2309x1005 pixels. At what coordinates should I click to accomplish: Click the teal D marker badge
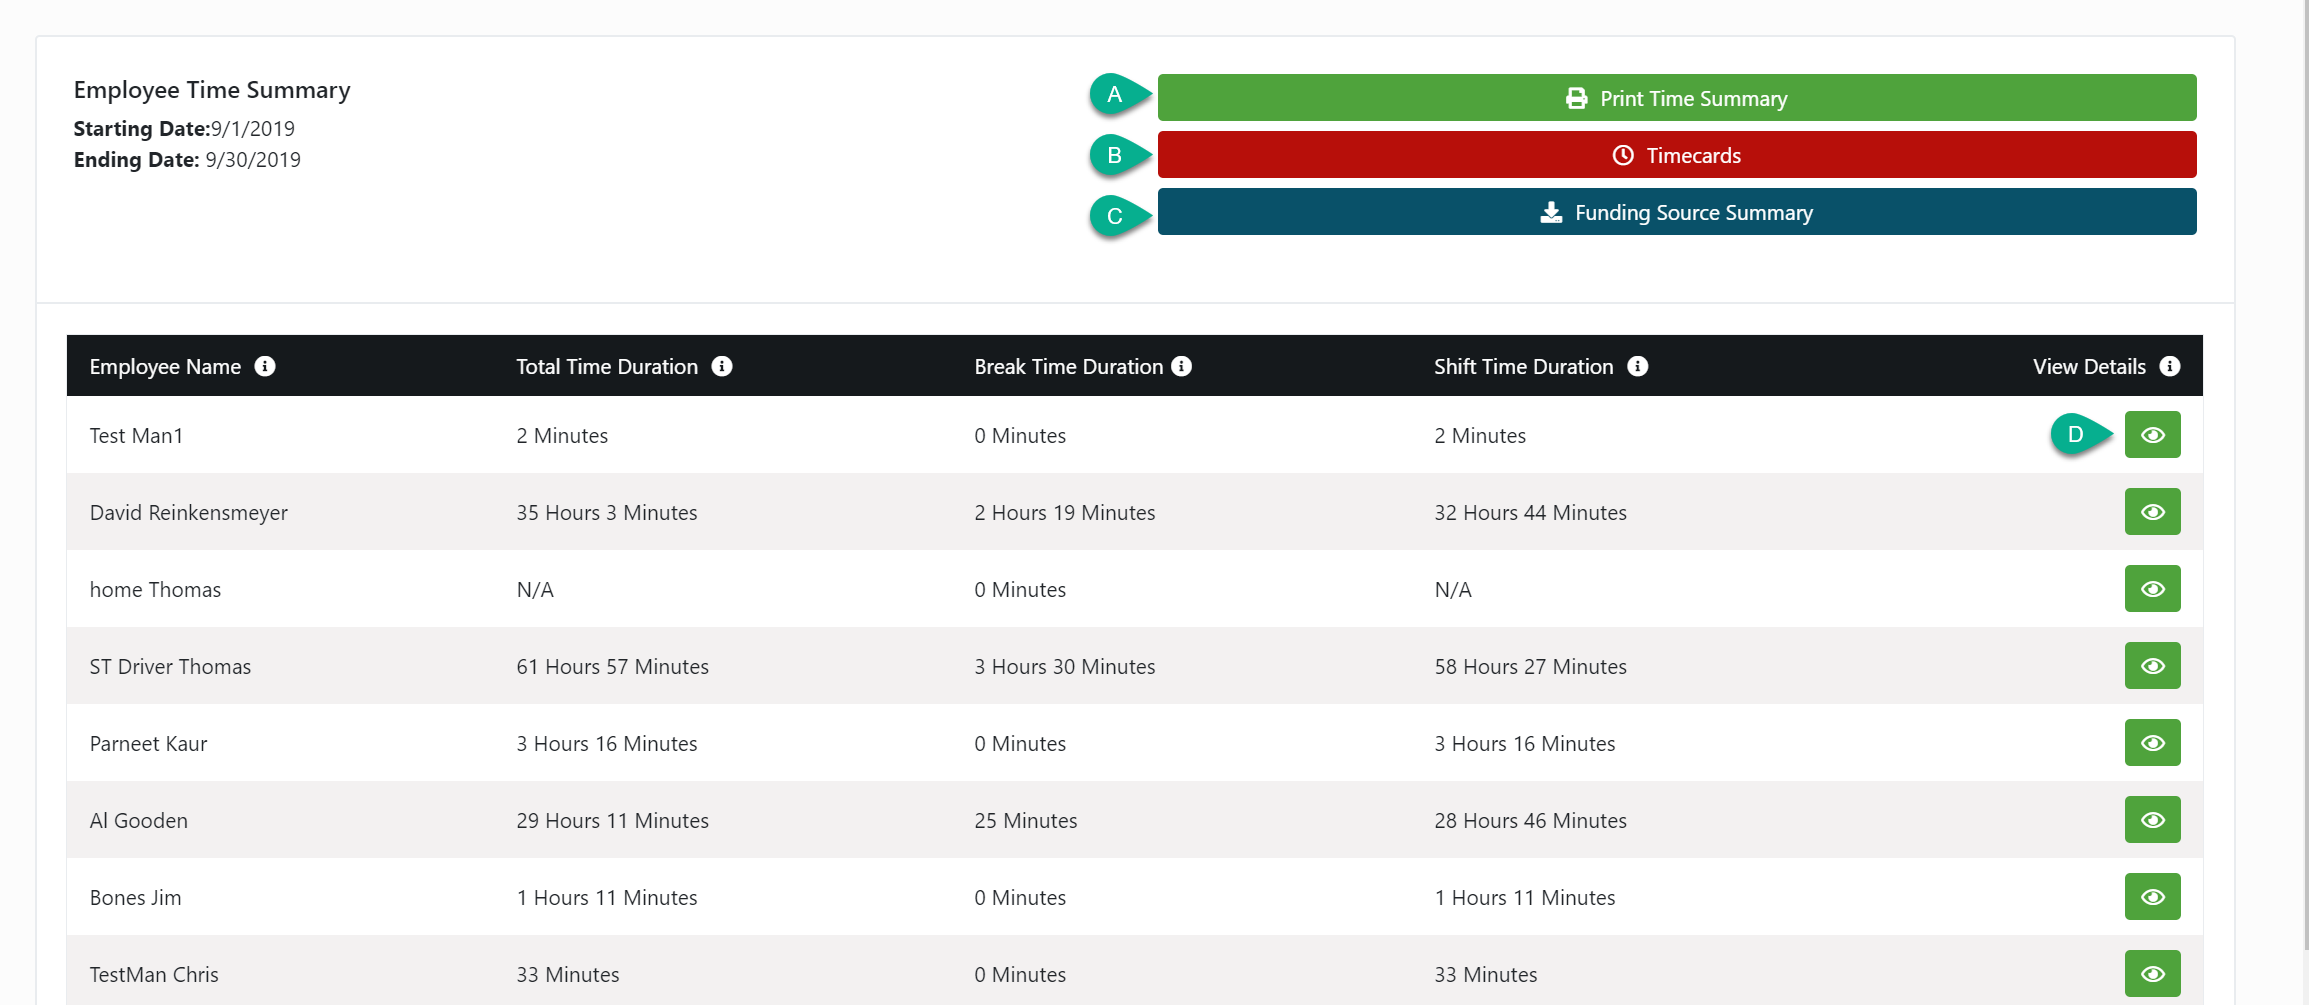tap(2076, 434)
